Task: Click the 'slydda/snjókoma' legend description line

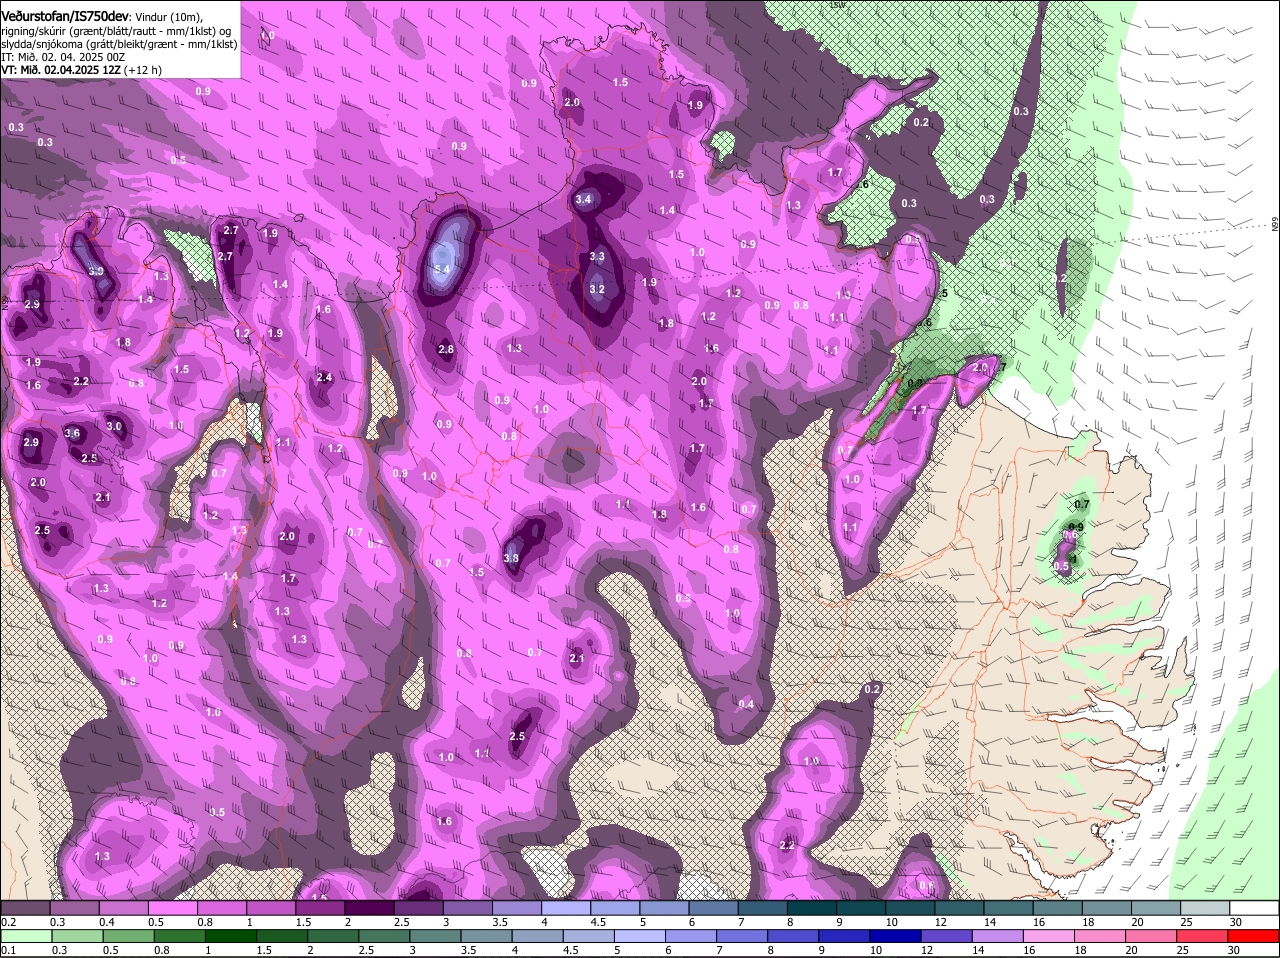Action: [119, 44]
